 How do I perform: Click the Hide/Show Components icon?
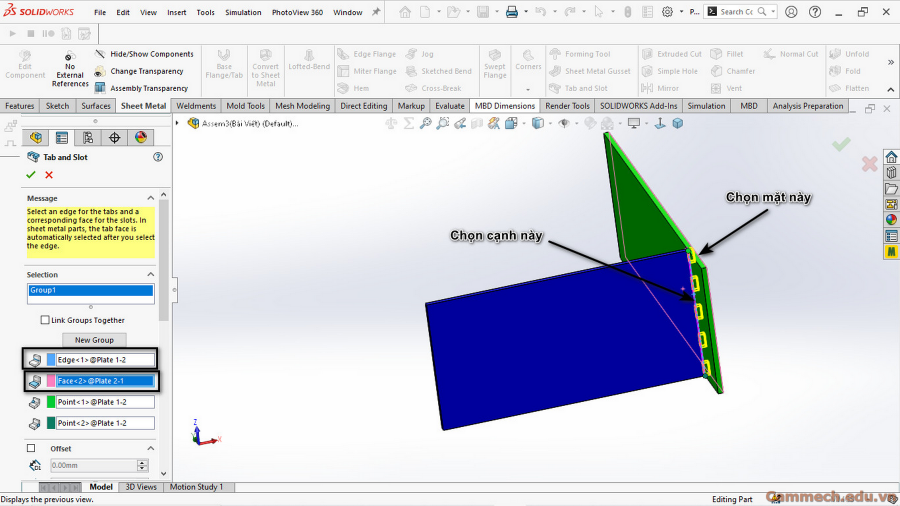tap(100, 54)
